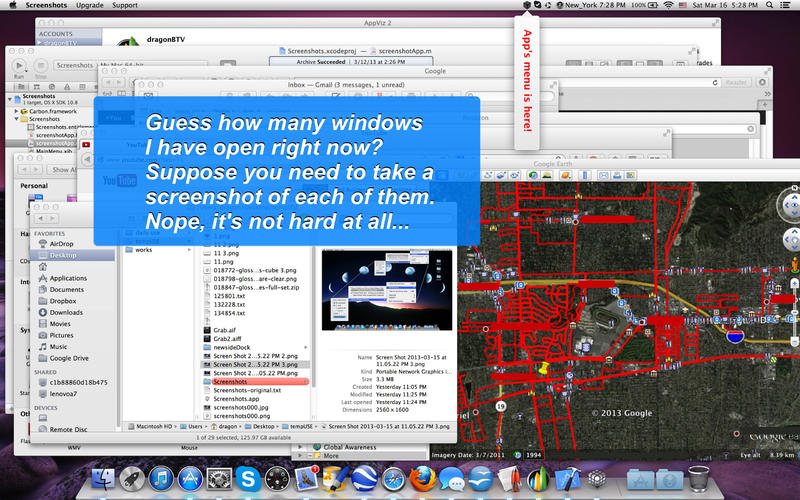Viewport: 800px width, 500px height.
Task: Click the sunlight toolbar icon in Google Earth
Action: coord(546,176)
